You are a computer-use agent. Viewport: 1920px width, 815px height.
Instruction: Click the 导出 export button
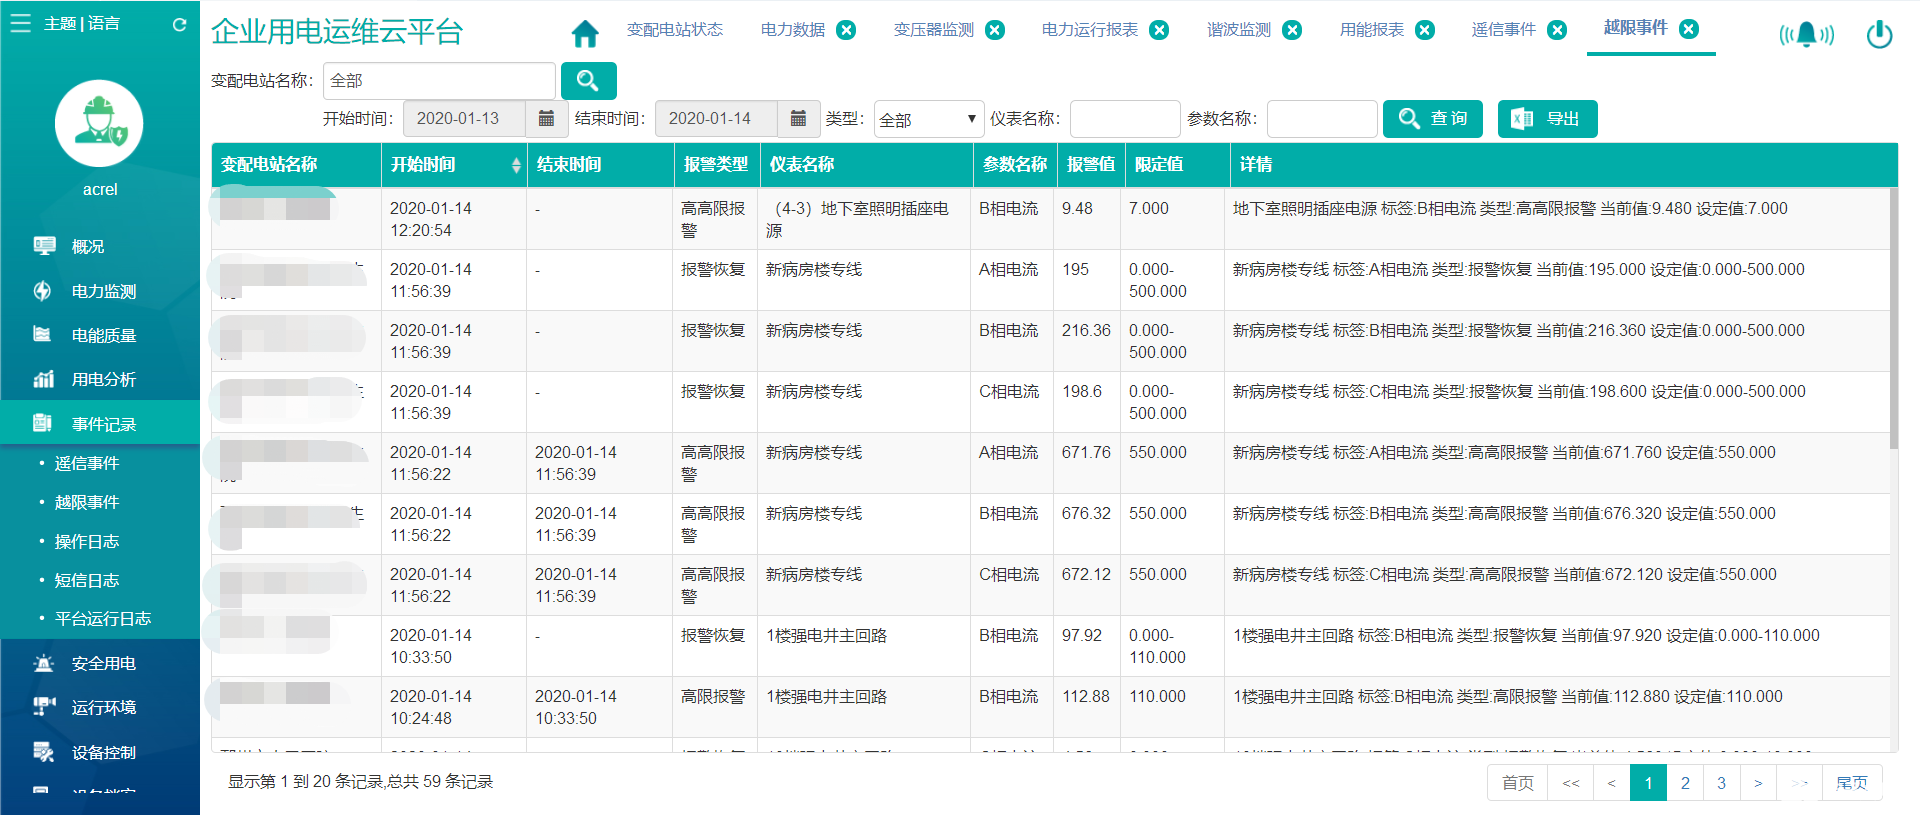click(x=1547, y=119)
